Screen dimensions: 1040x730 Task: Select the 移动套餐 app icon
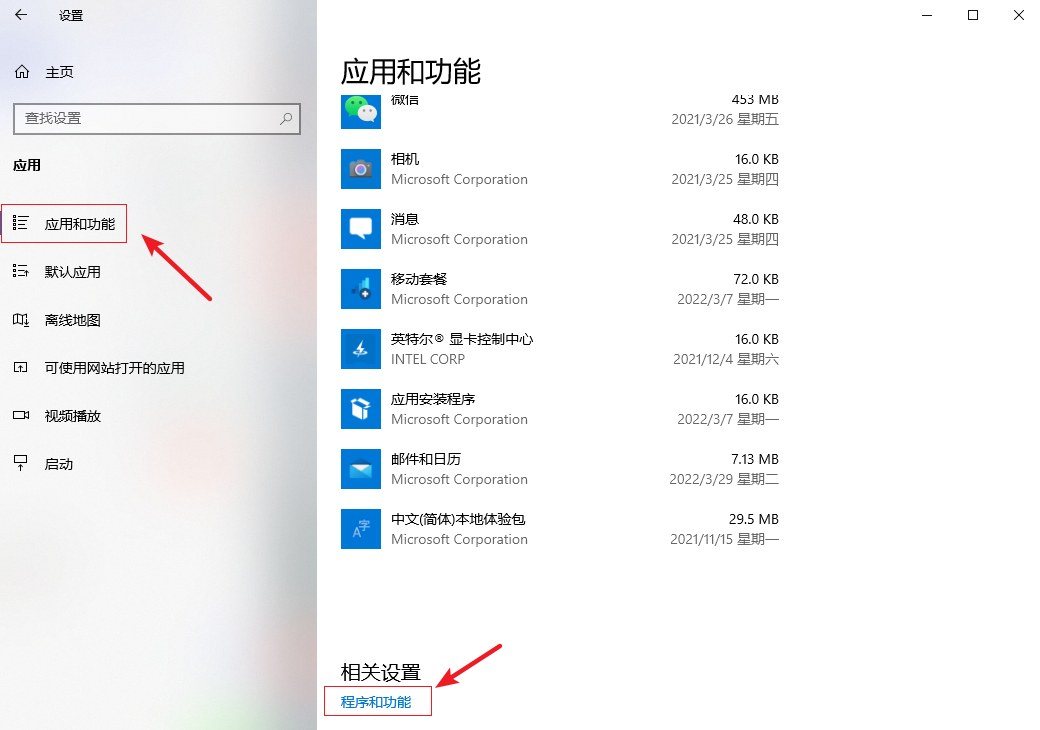click(360, 289)
